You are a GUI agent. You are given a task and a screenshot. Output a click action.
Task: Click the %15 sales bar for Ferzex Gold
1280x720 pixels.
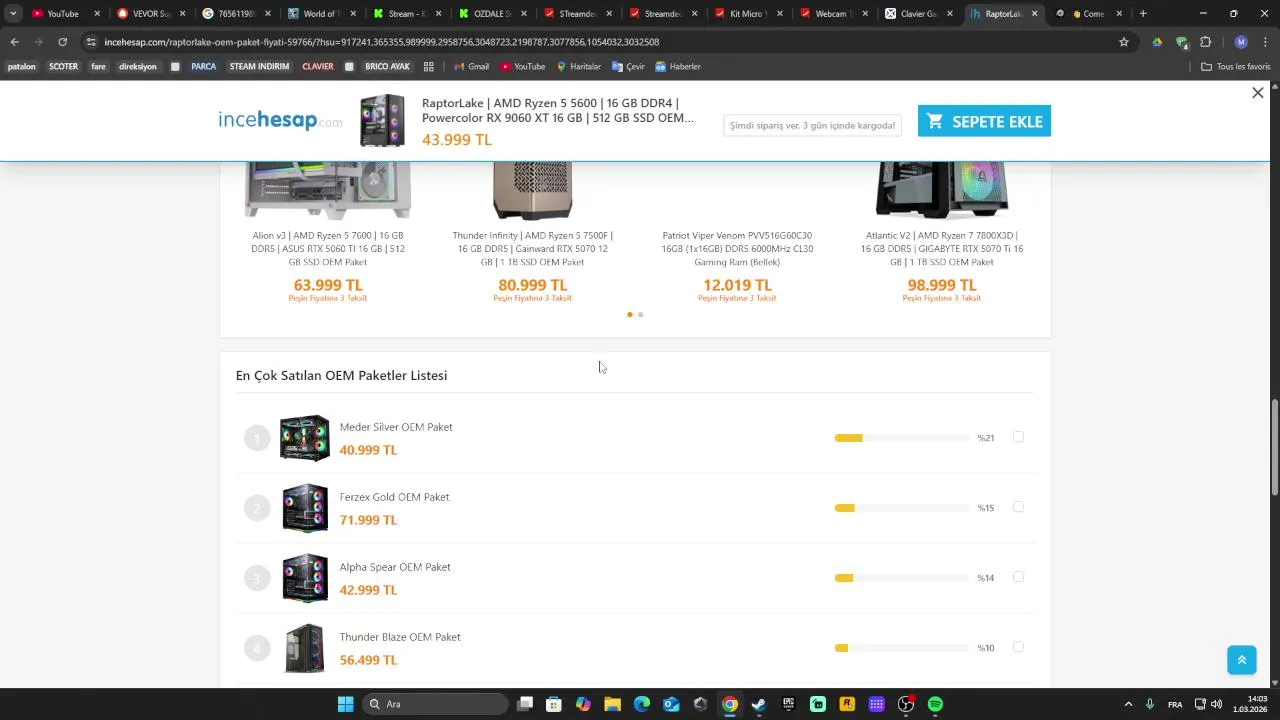[902, 508]
